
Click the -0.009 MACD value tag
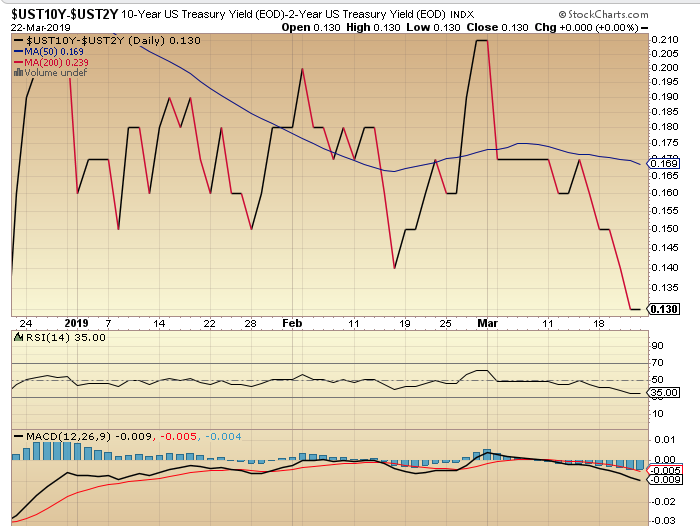pyautogui.click(x=664, y=480)
